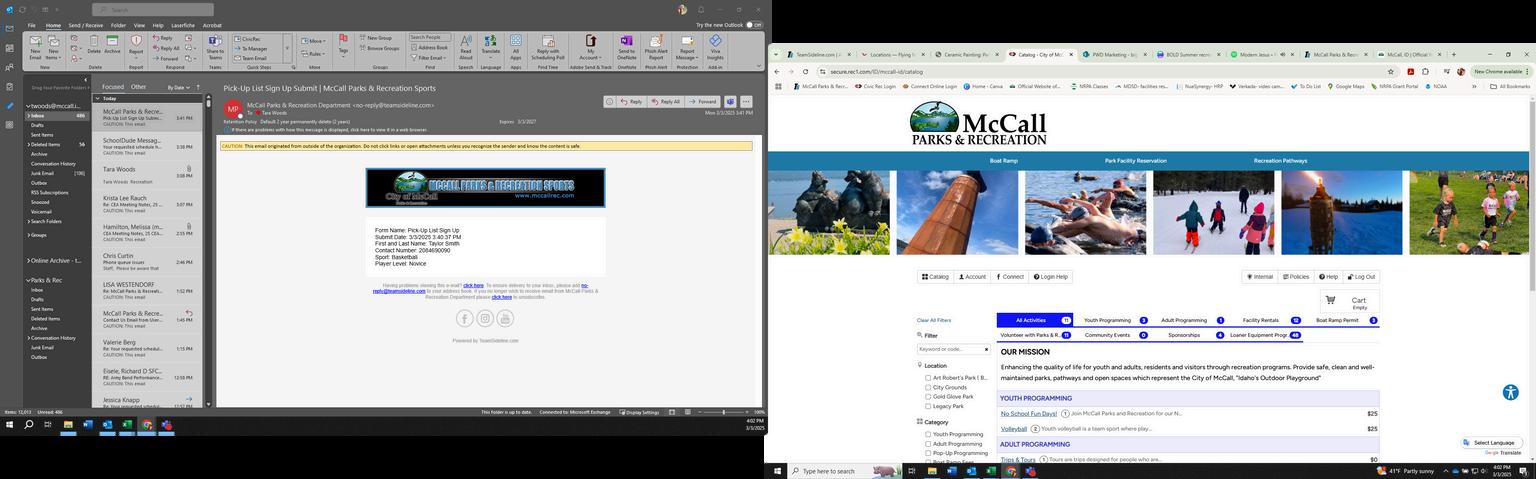Open All Apps in Outlook ribbon
Viewport: 1536px width, 479px height.
[516, 47]
